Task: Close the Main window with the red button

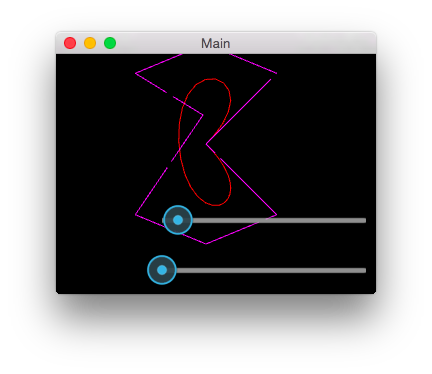Action: [x=70, y=43]
